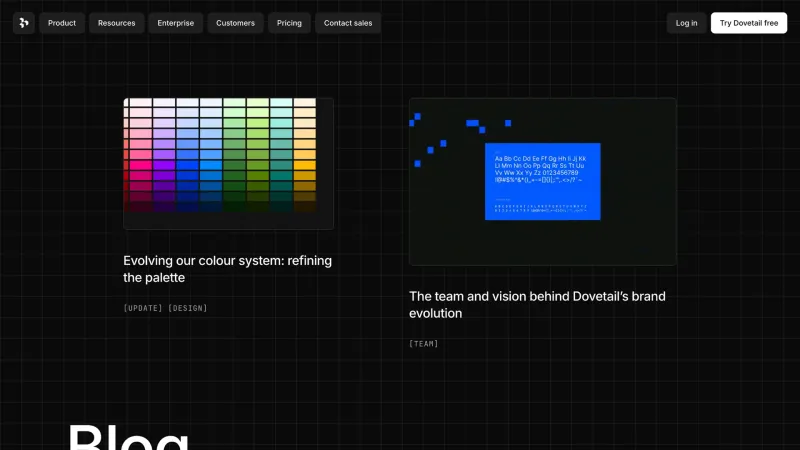Click the Log in button
The width and height of the screenshot is (800, 450).
pyautogui.click(x=686, y=23)
